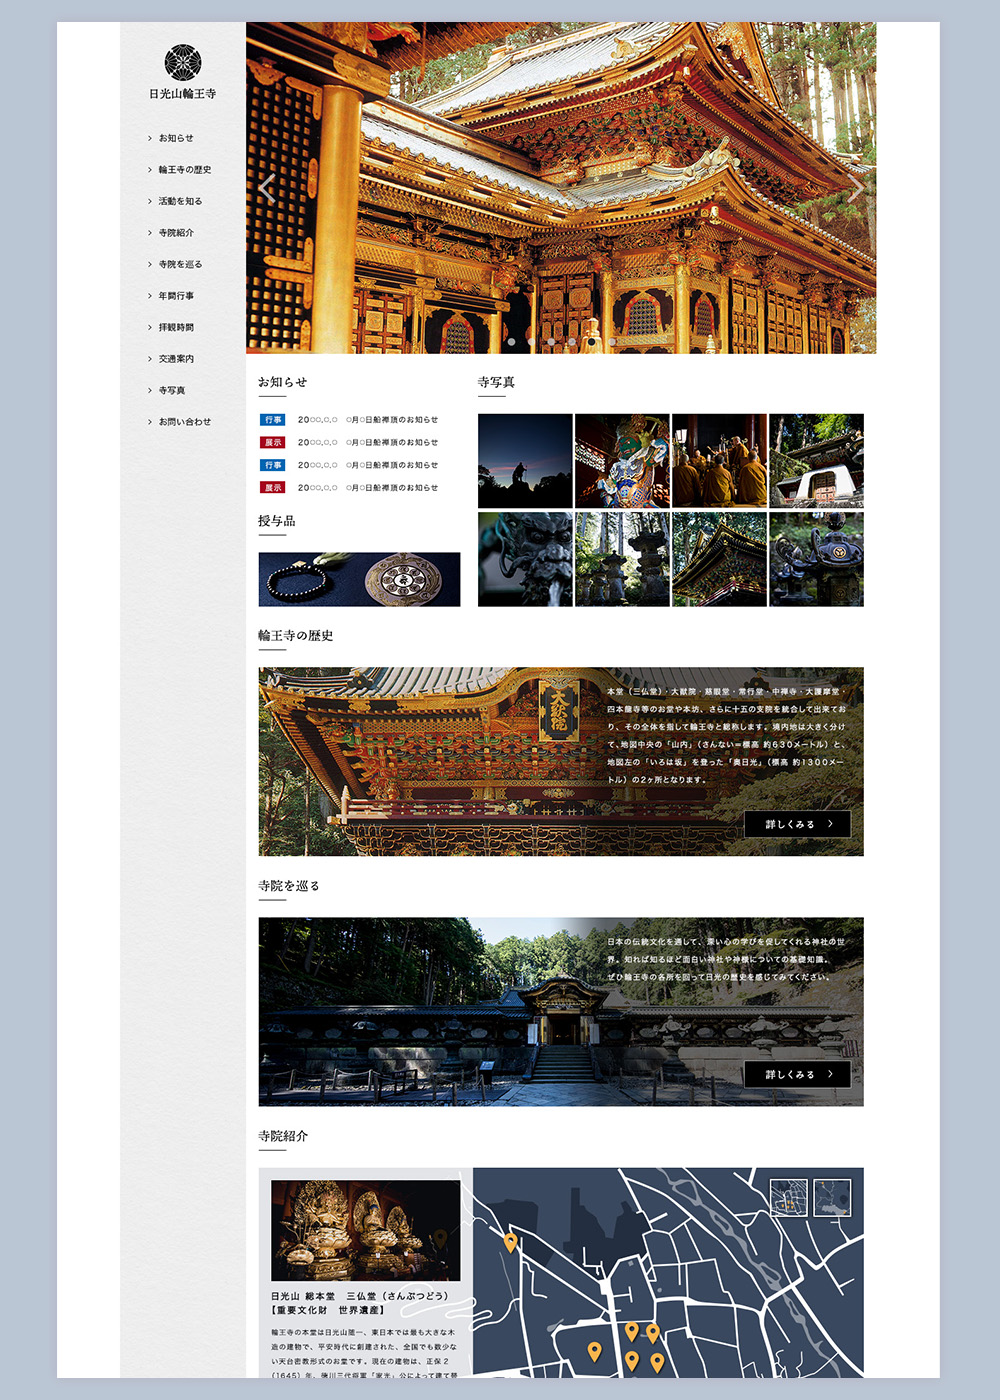This screenshot has height=1400, width=1000.
Task: Open お問い合わせ in the sidebar menu
Action: (x=184, y=422)
